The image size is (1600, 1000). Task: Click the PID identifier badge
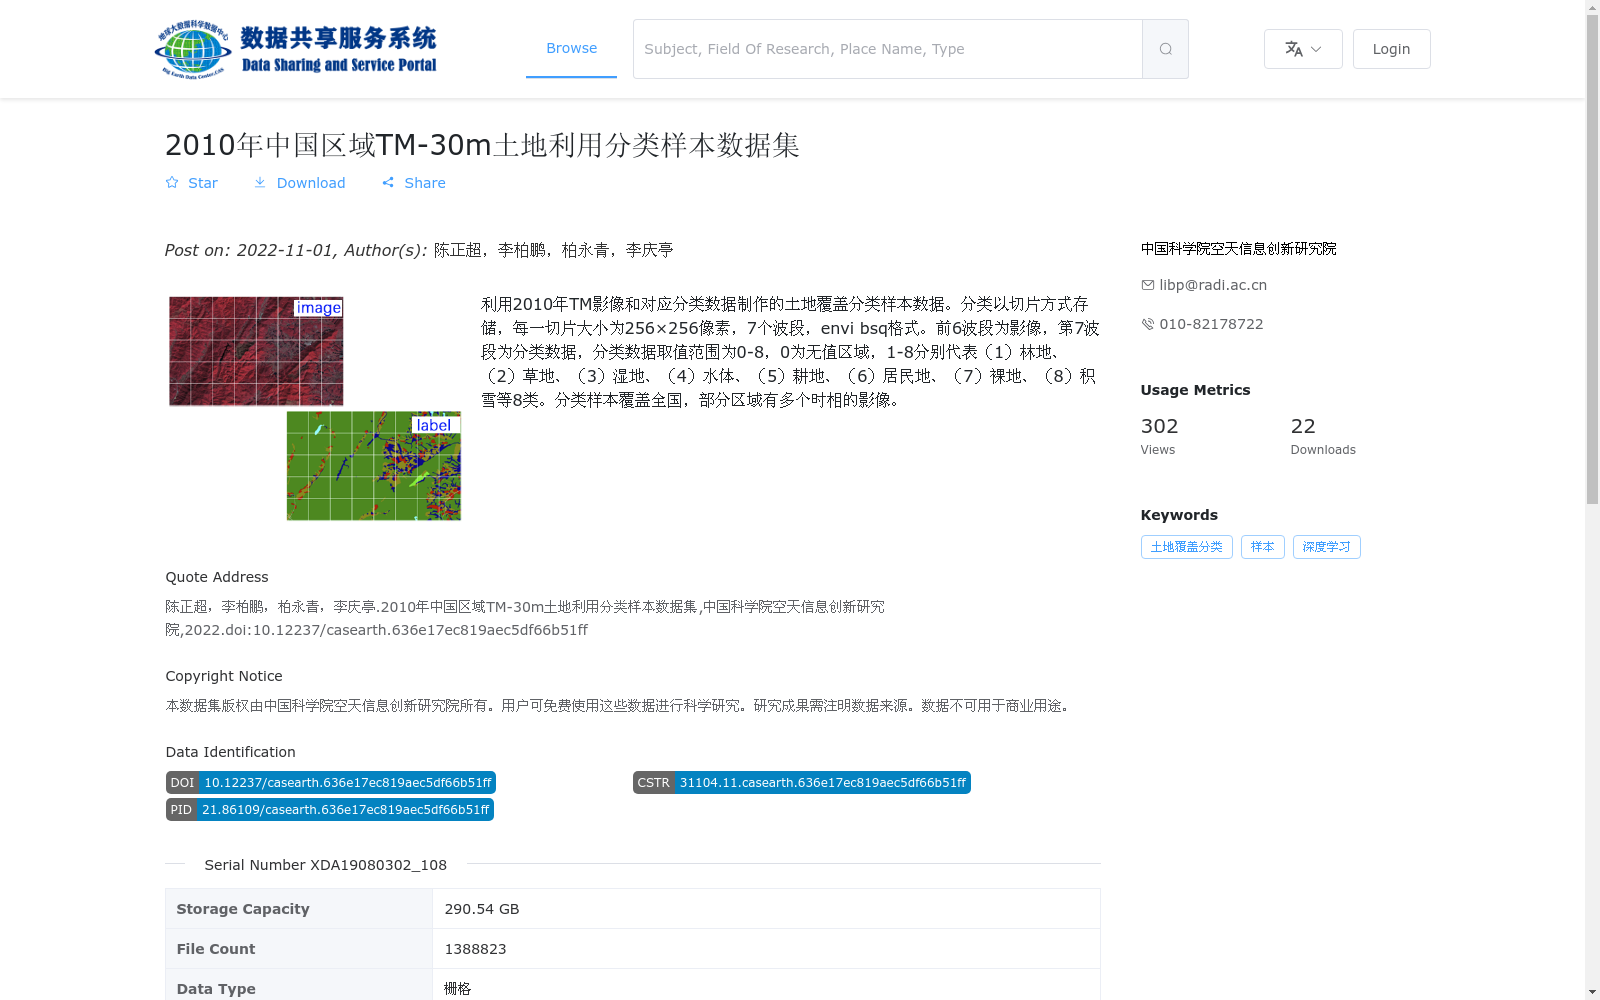[x=330, y=810]
